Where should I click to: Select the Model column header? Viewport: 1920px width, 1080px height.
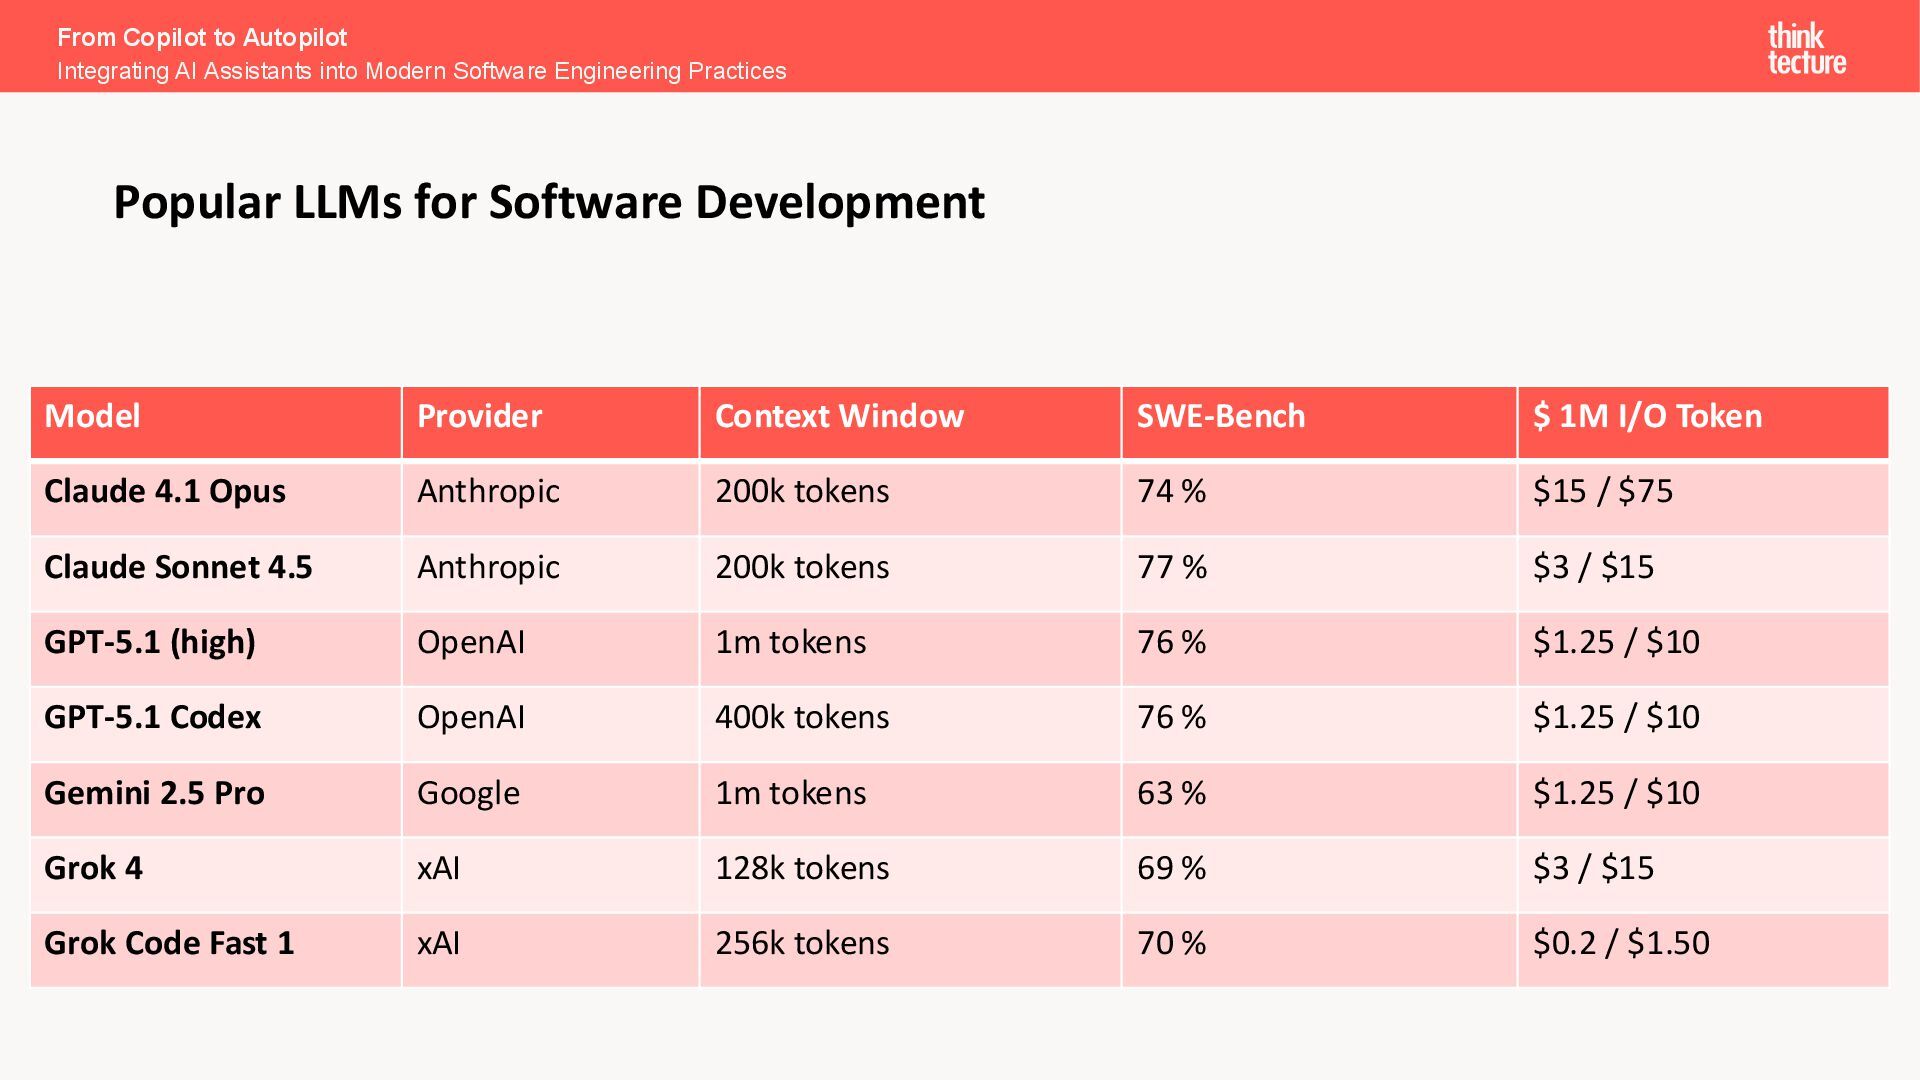tap(216, 422)
